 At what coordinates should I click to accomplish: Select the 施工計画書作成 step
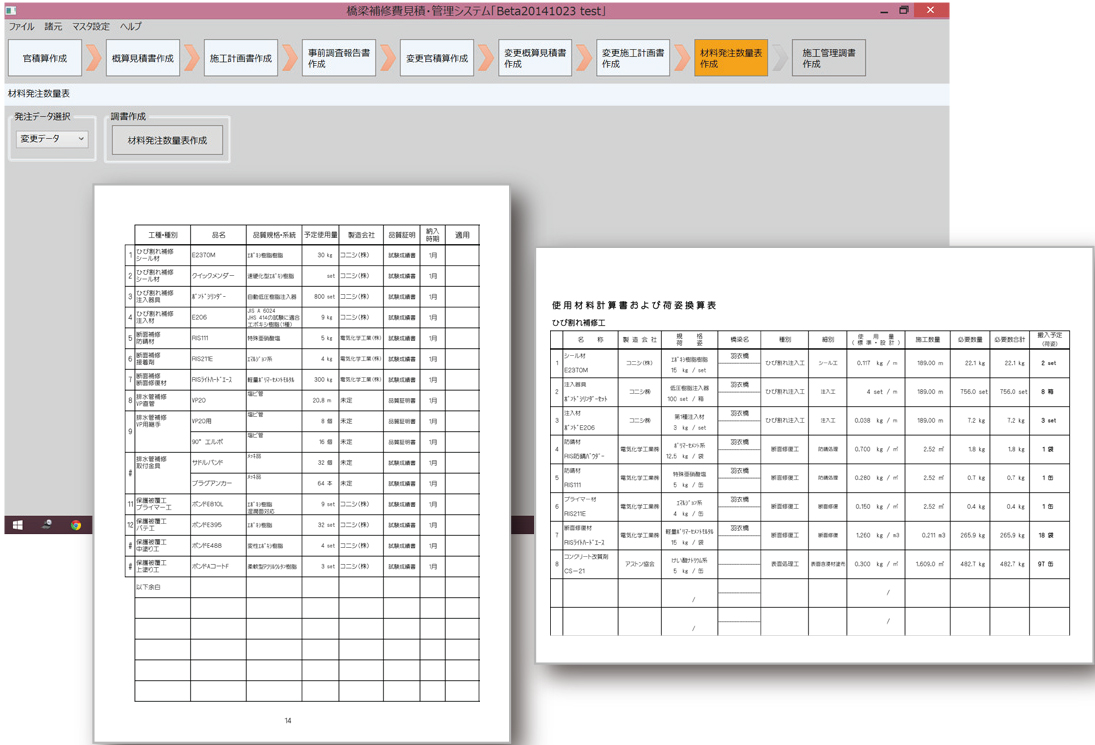(x=241, y=58)
